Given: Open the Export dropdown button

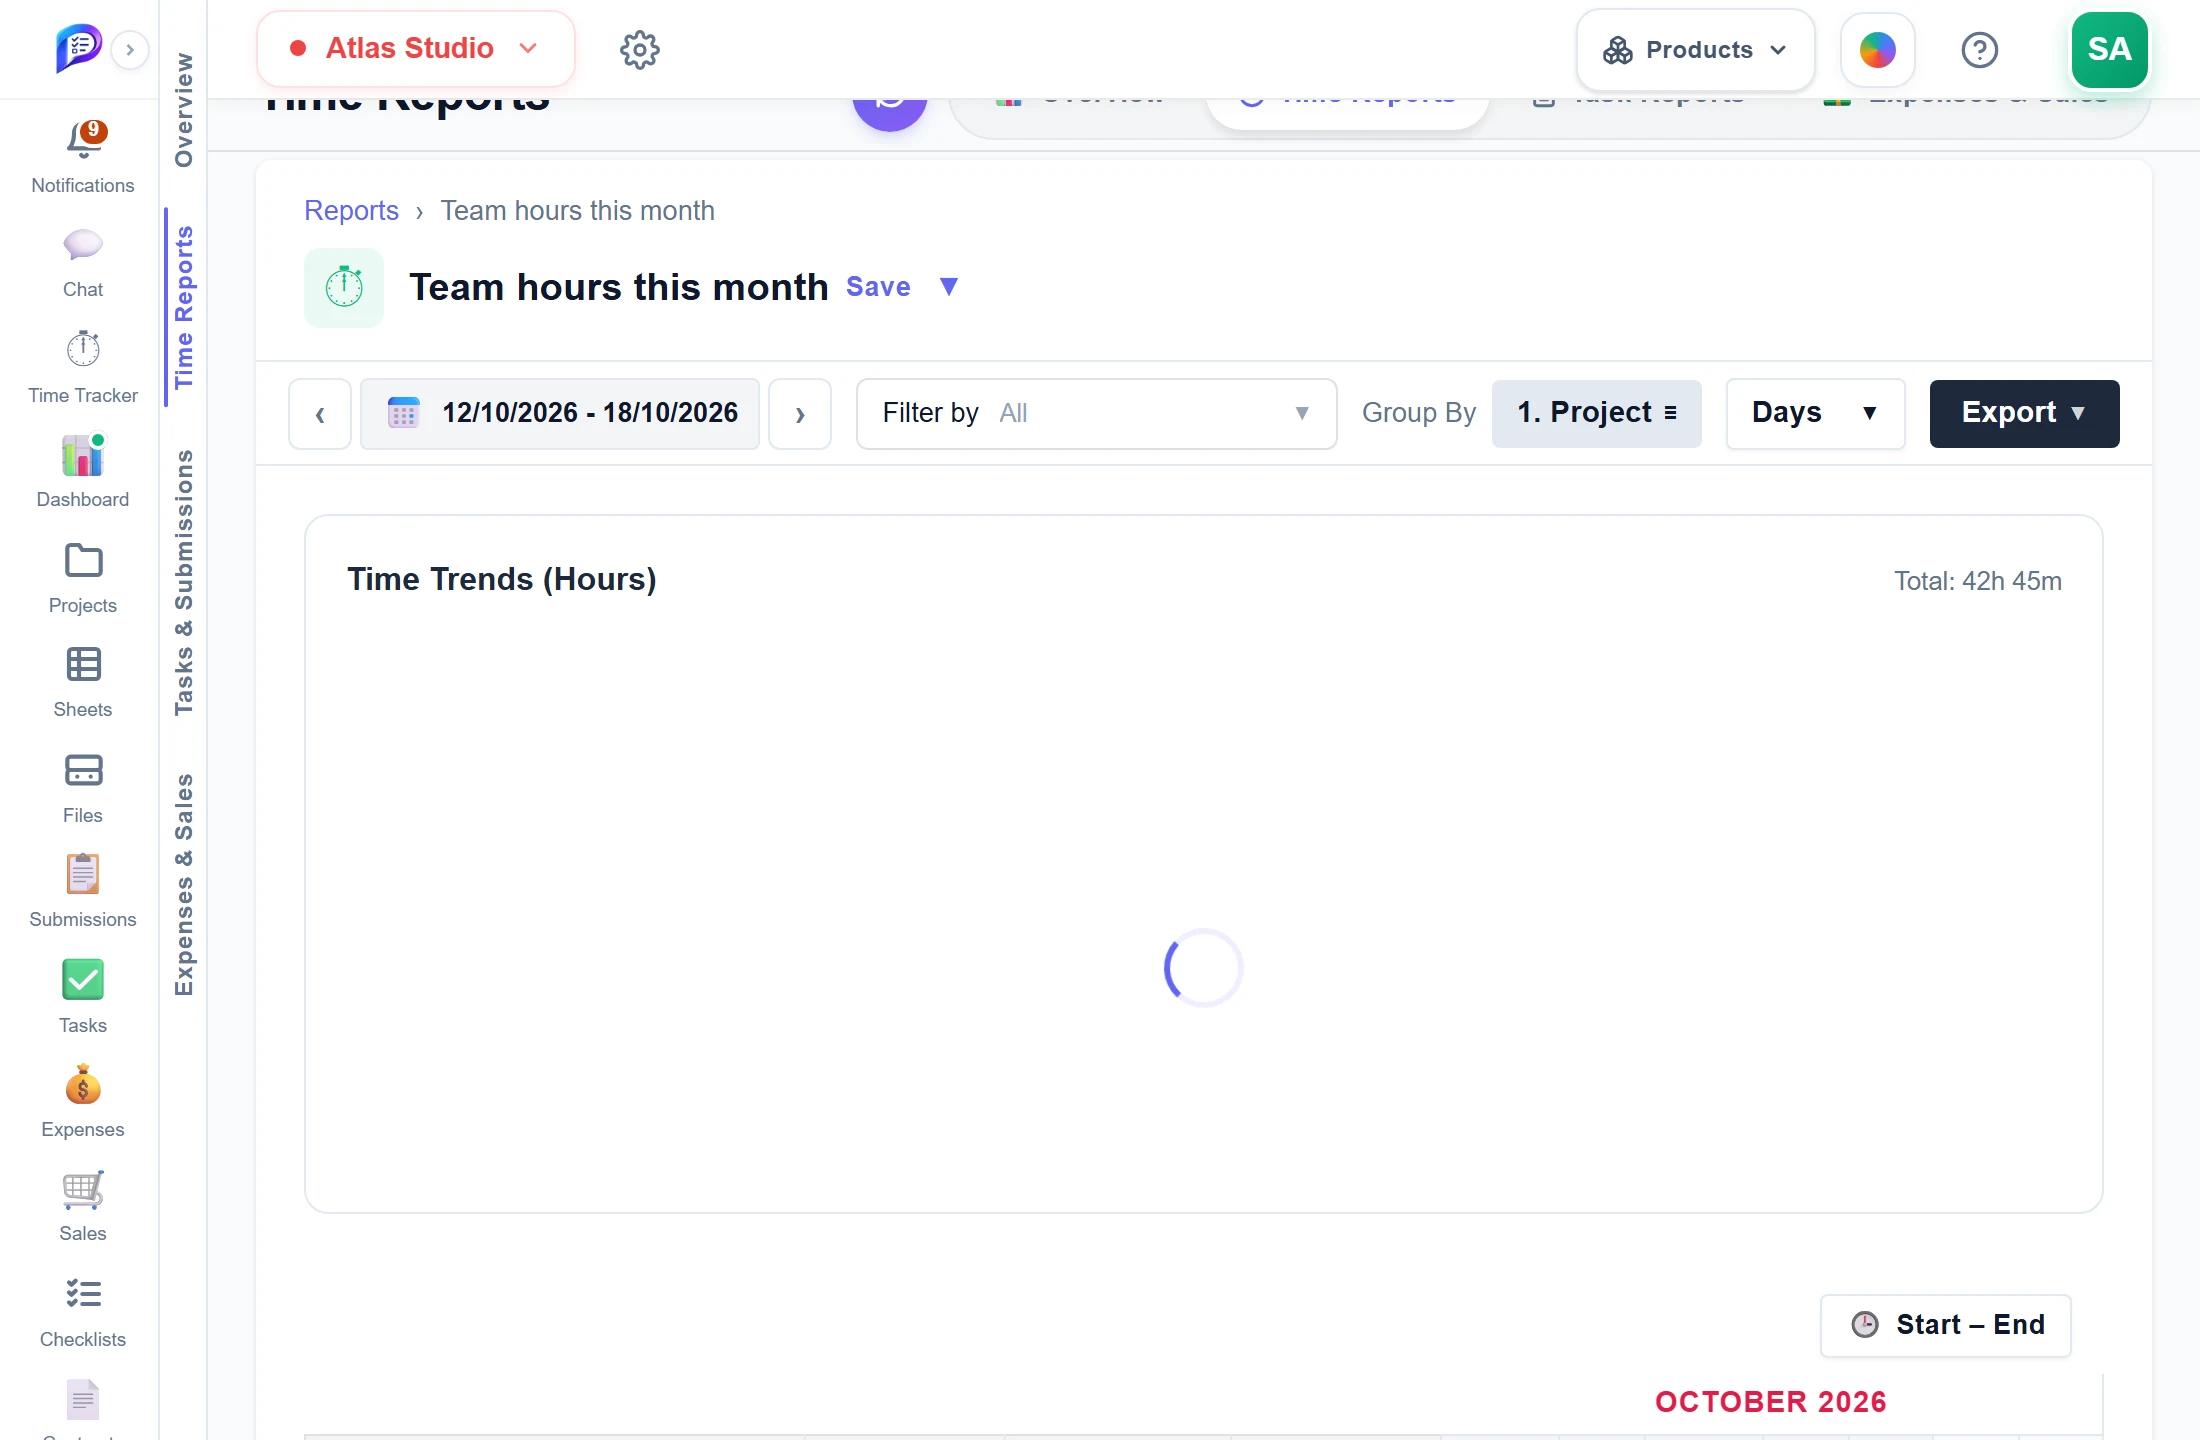Looking at the screenshot, I should coord(2024,413).
